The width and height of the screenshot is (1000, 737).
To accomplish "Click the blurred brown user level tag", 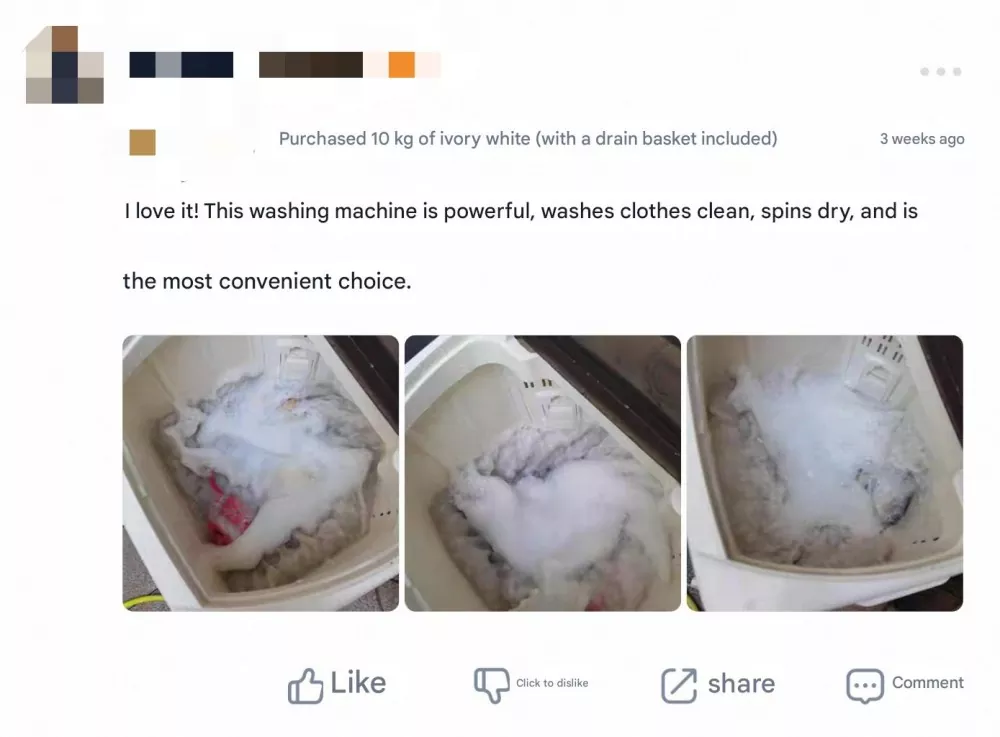I will tap(311, 64).
